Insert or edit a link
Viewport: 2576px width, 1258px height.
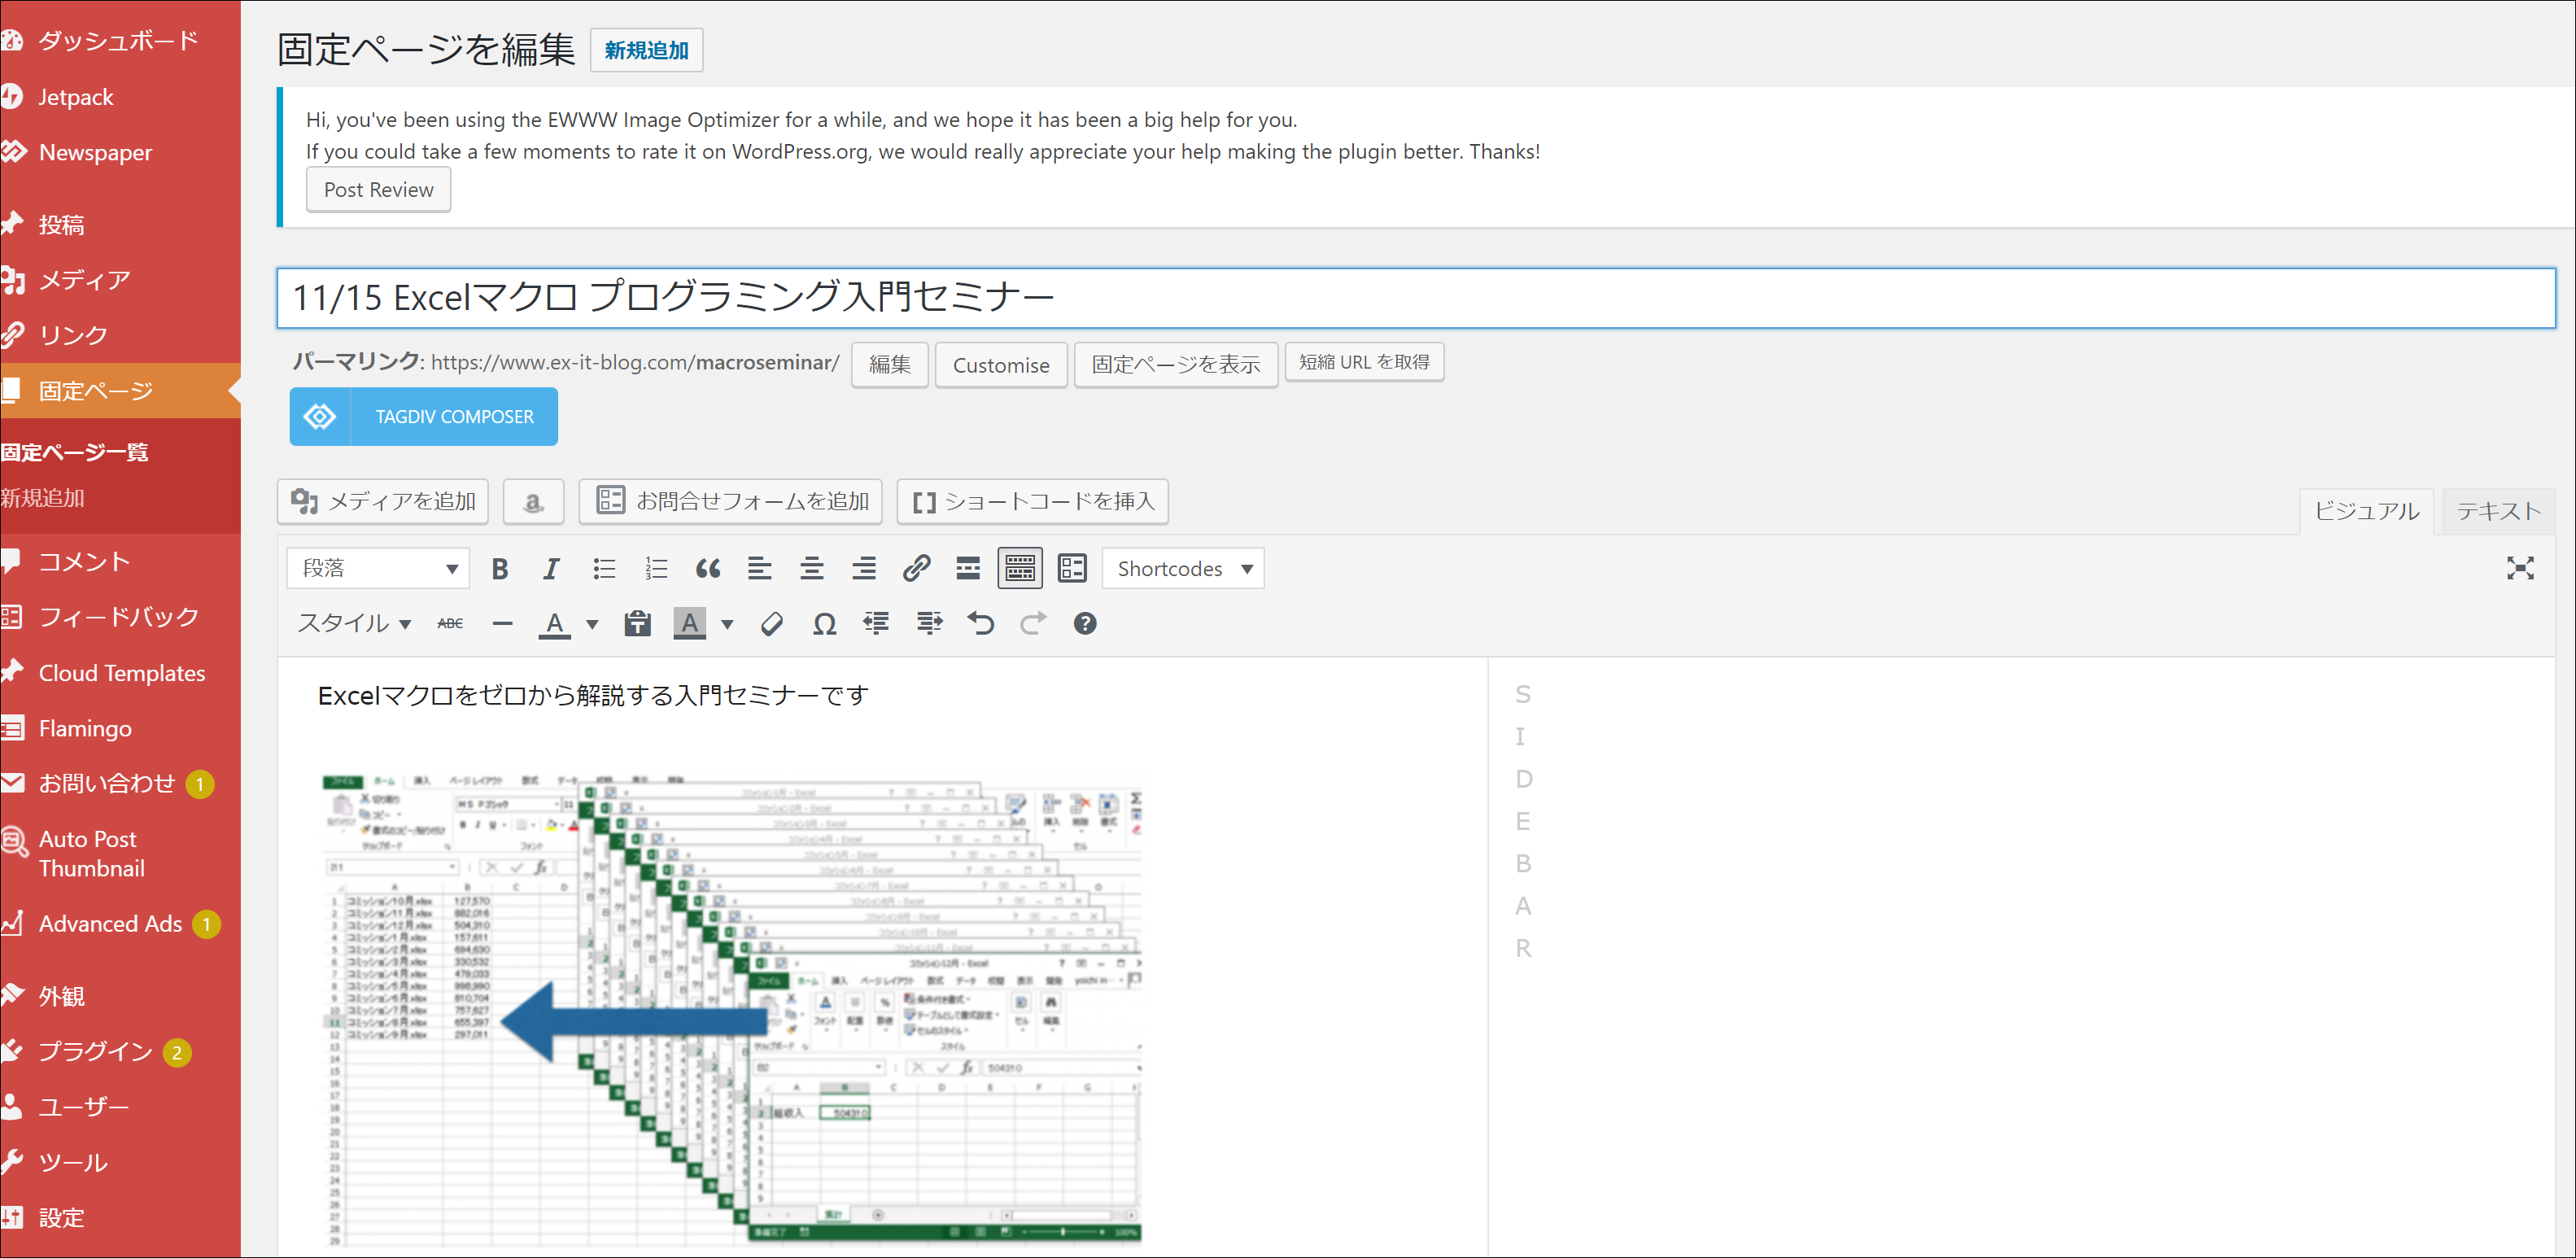916,569
